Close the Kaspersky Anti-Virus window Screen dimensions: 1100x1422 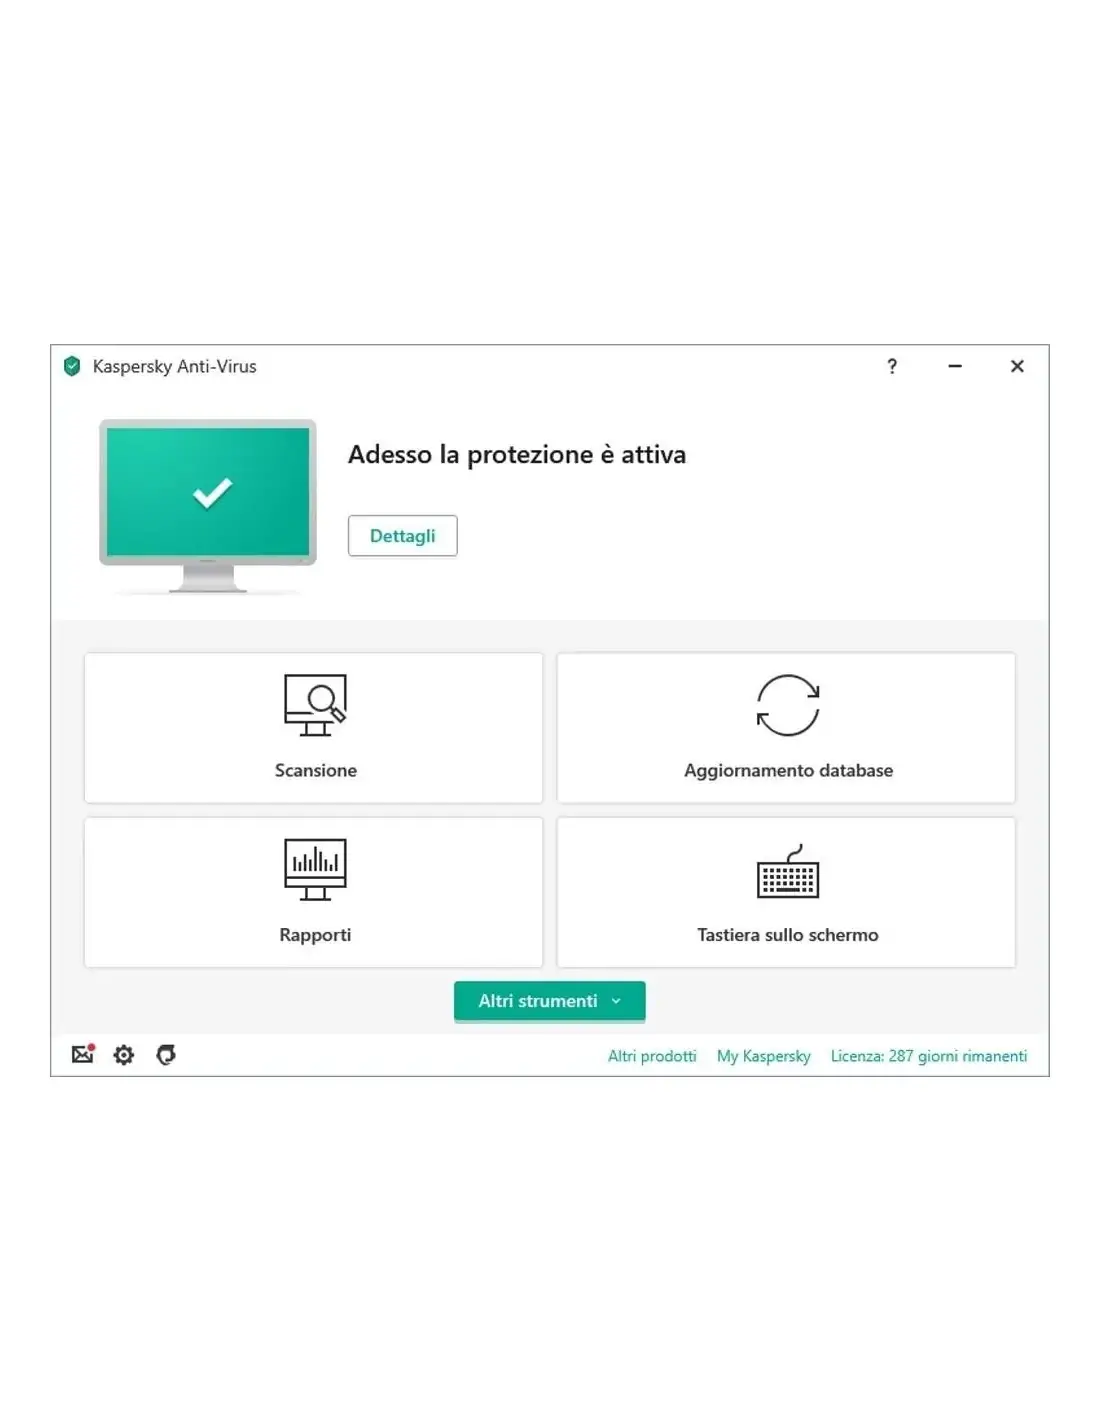click(x=1017, y=366)
